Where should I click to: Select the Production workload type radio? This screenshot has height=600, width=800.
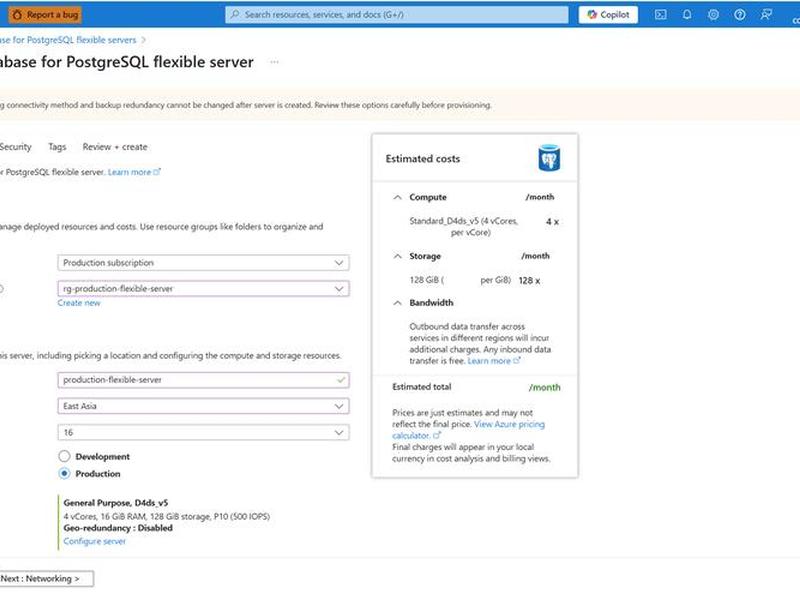coord(64,473)
